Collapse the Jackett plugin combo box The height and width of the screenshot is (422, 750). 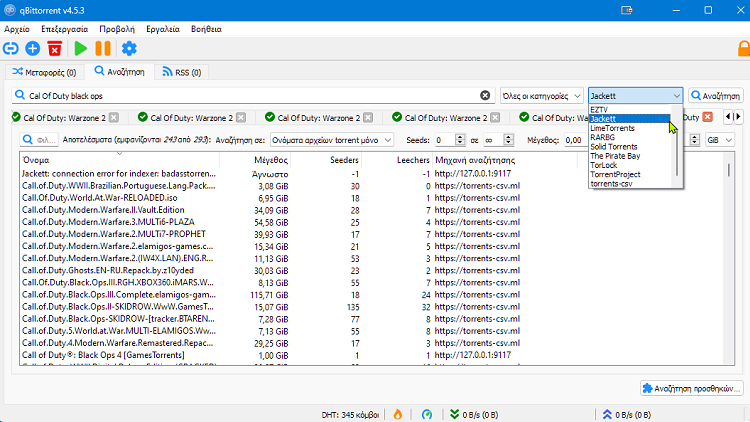coord(635,96)
